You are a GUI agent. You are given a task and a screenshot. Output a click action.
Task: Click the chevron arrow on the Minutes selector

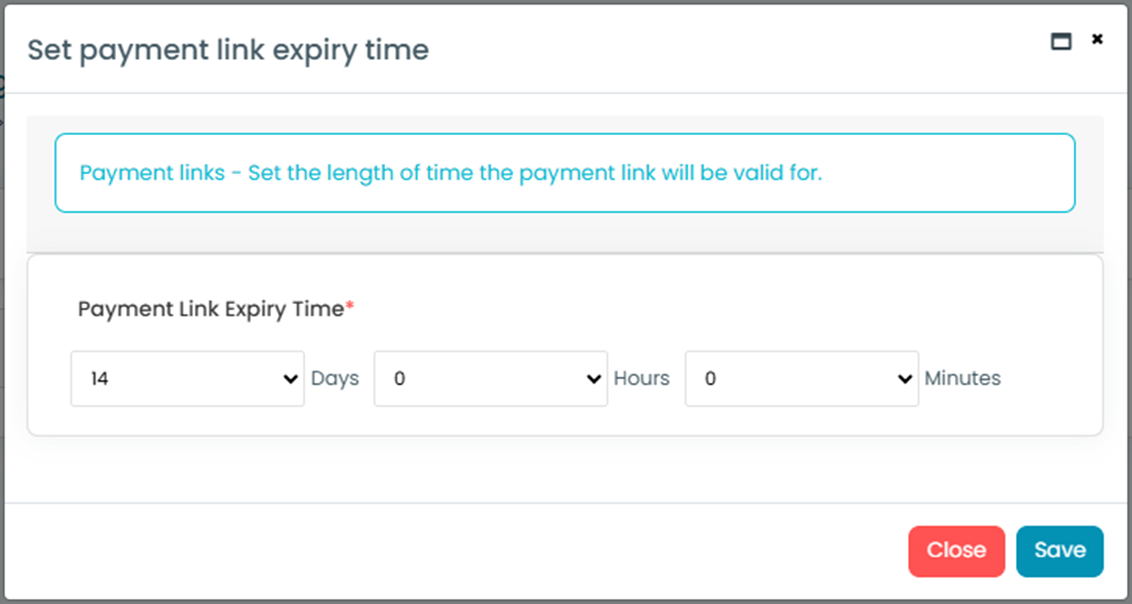905,379
